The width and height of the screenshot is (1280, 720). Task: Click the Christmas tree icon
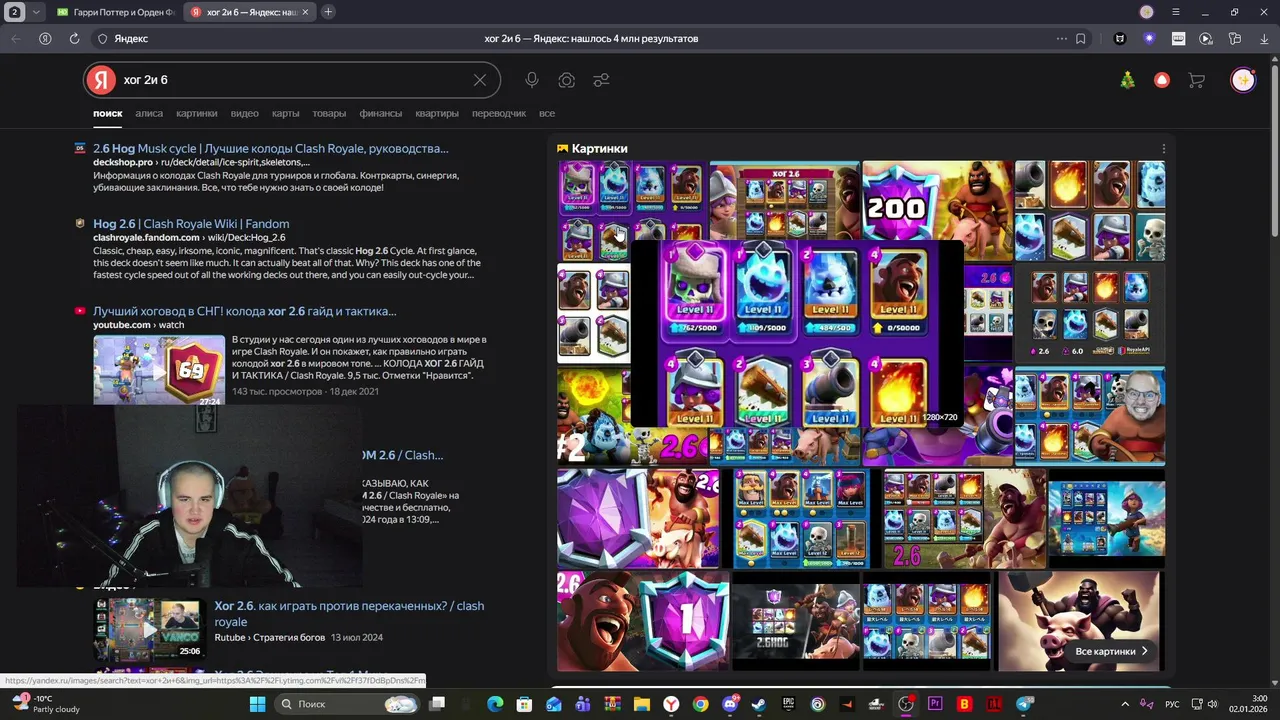[x=1128, y=80]
